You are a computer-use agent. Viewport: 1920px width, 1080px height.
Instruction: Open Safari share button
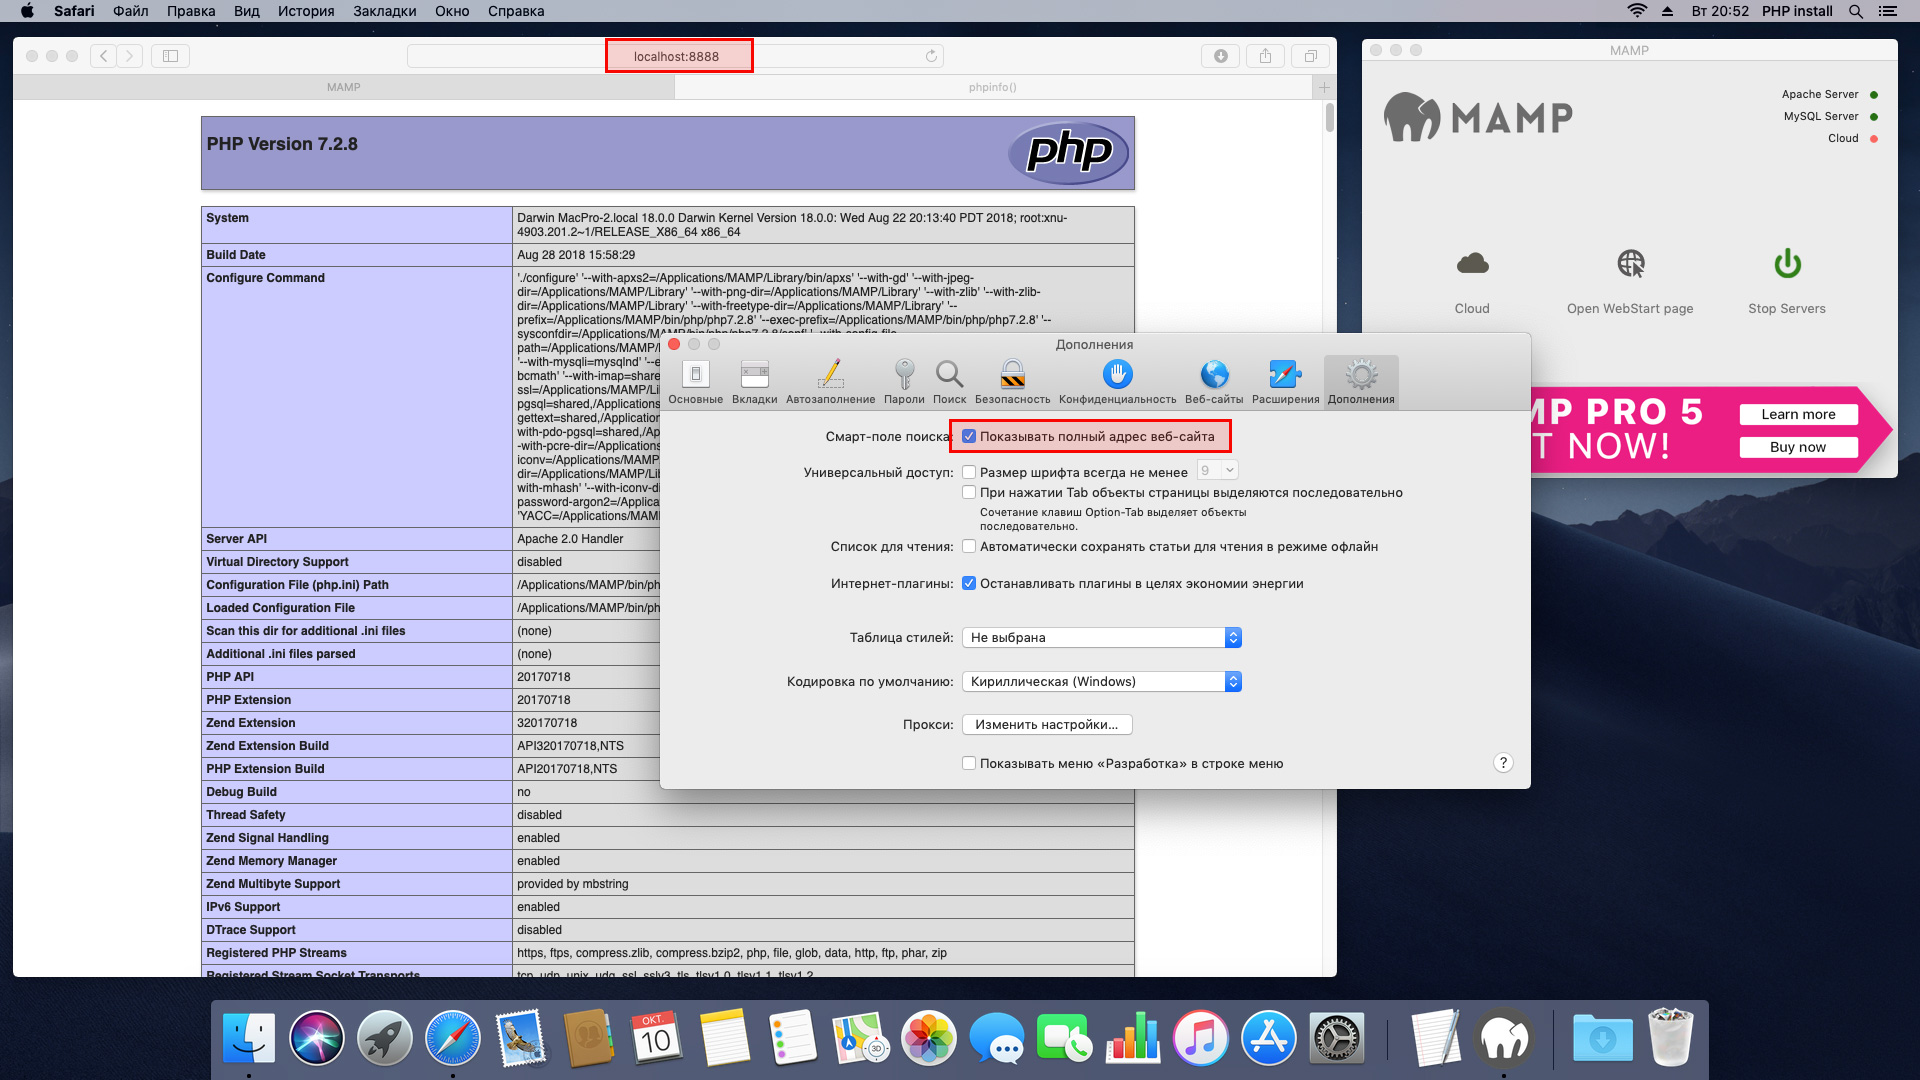click(x=1265, y=56)
